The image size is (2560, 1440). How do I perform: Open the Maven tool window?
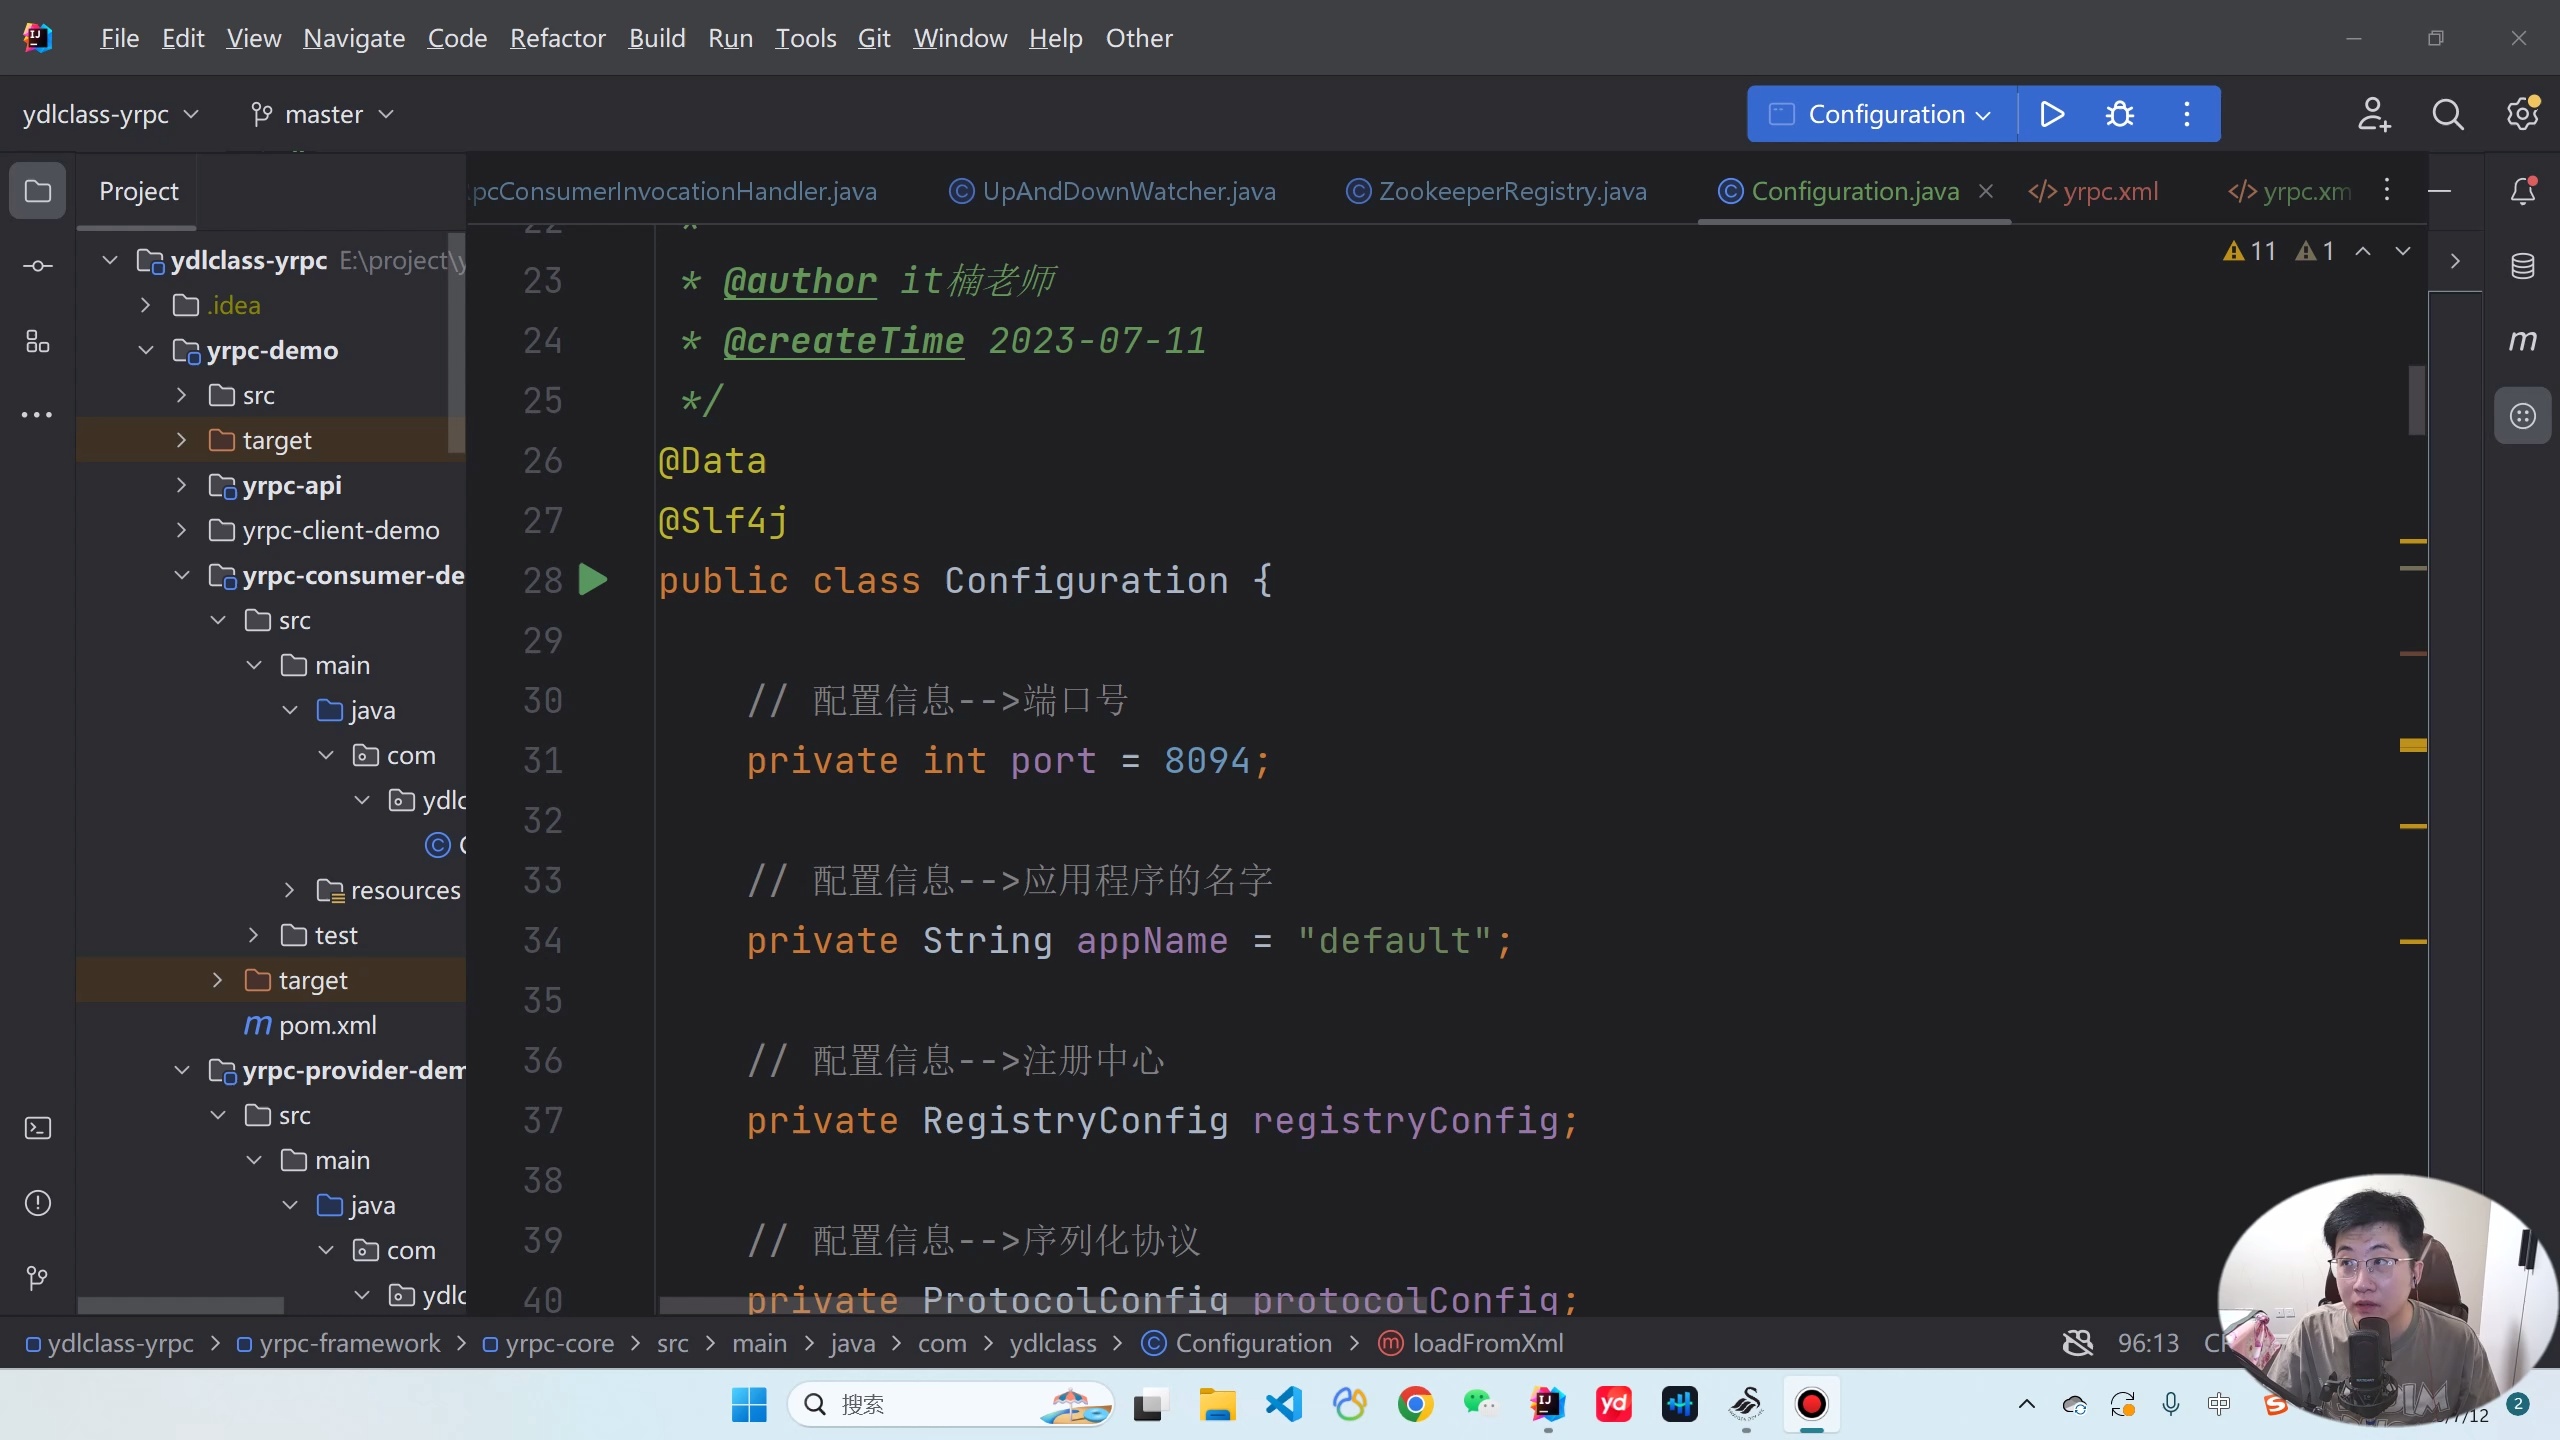click(x=2524, y=341)
